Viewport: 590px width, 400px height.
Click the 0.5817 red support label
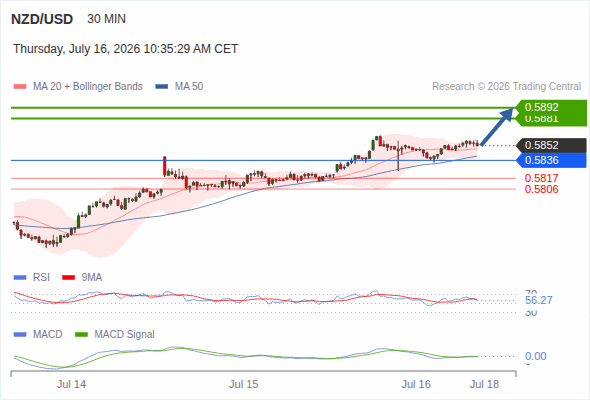coord(541,178)
